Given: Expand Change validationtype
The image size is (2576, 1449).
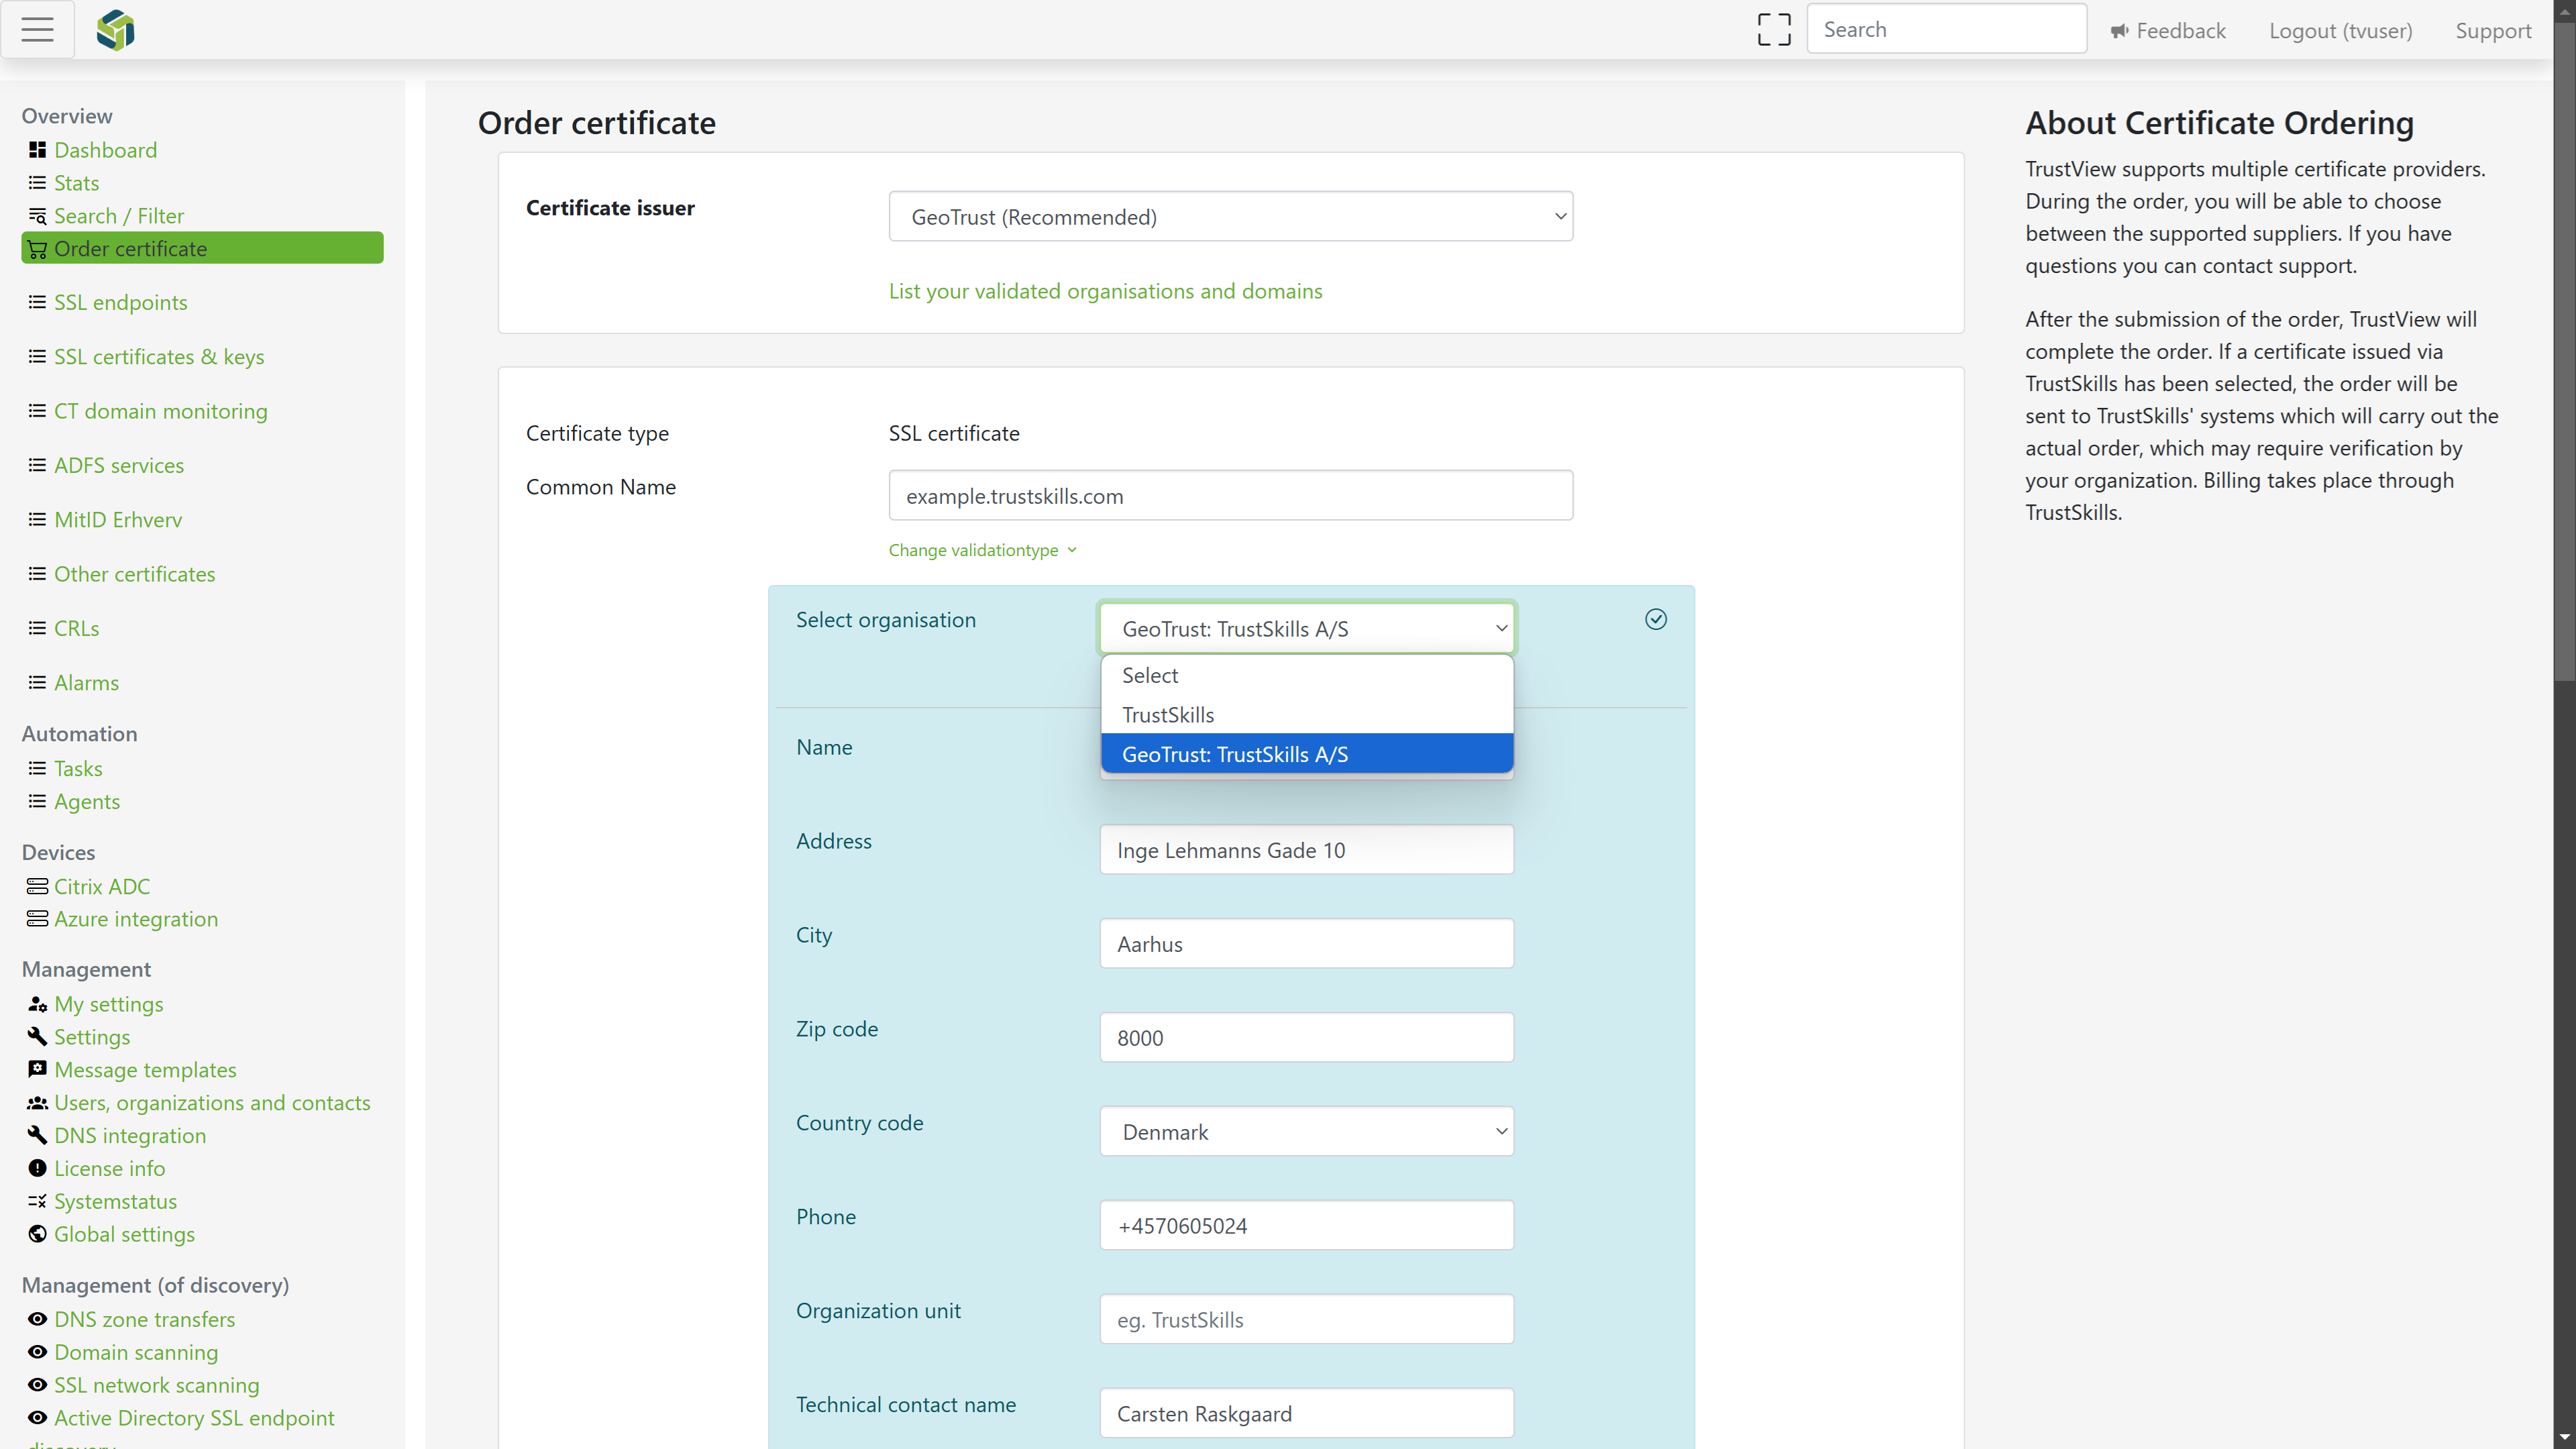Looking at the screenshot, I should point(982,550).
